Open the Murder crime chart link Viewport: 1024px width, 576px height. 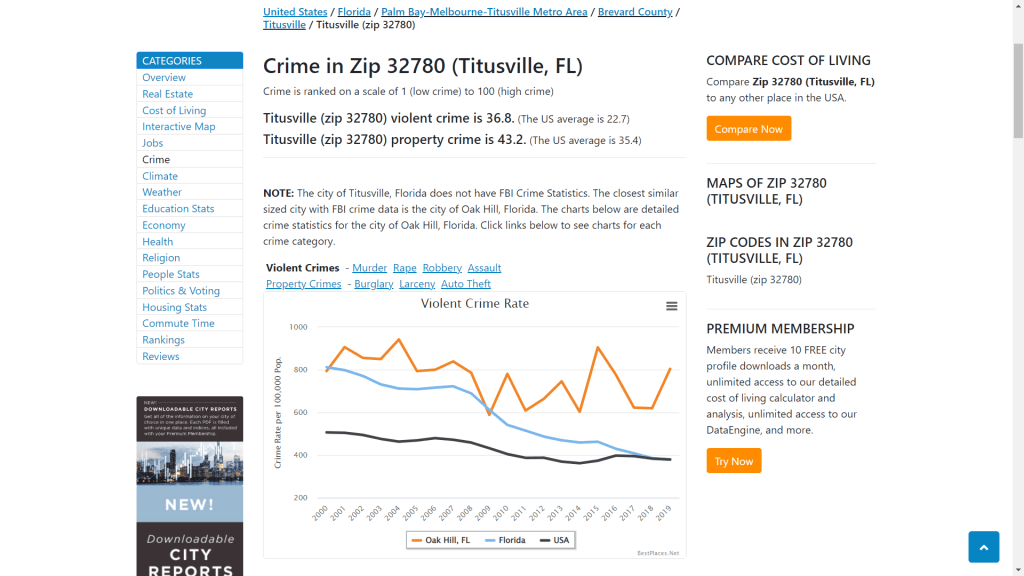tap(369, 267)
